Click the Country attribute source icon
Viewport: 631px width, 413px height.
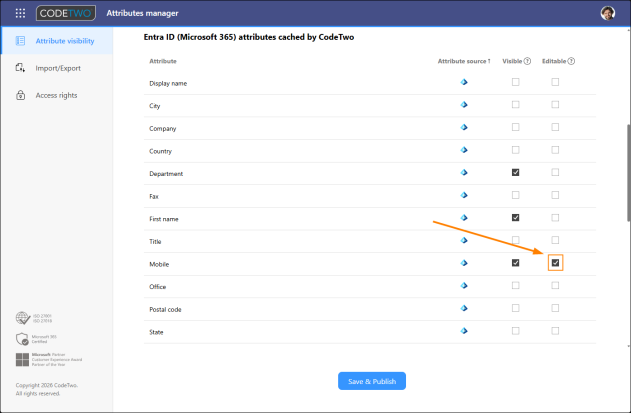[464, 150]
